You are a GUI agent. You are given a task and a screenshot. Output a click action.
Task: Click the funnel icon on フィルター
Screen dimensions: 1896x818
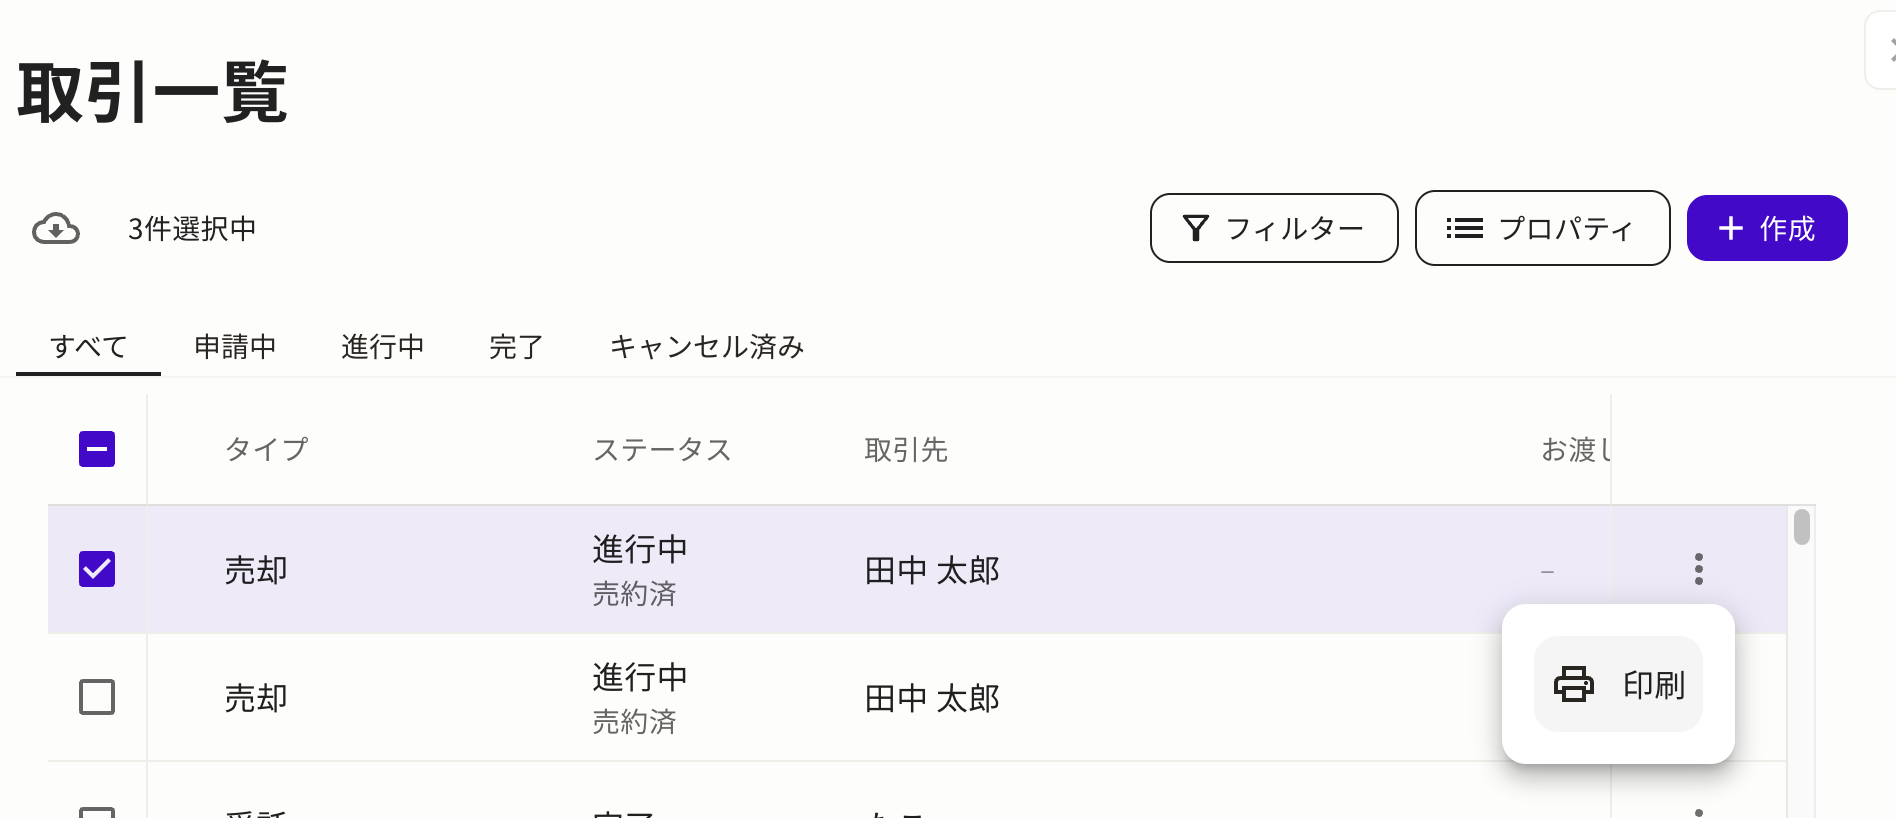(x=1196, y=228)
